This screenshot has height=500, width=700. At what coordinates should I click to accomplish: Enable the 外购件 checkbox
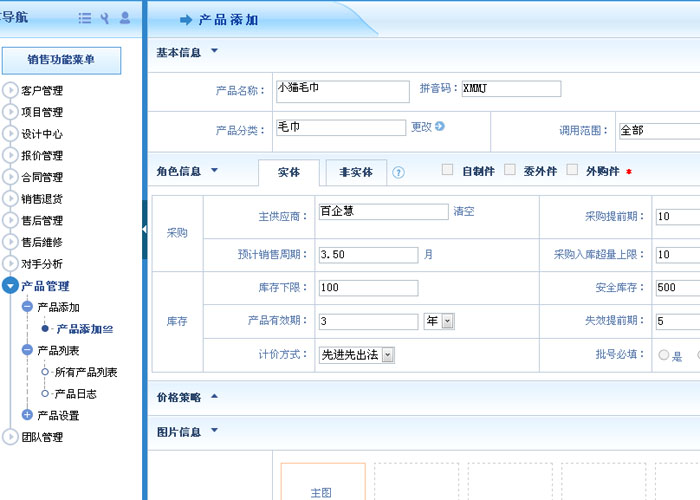(x=572, y=170)
